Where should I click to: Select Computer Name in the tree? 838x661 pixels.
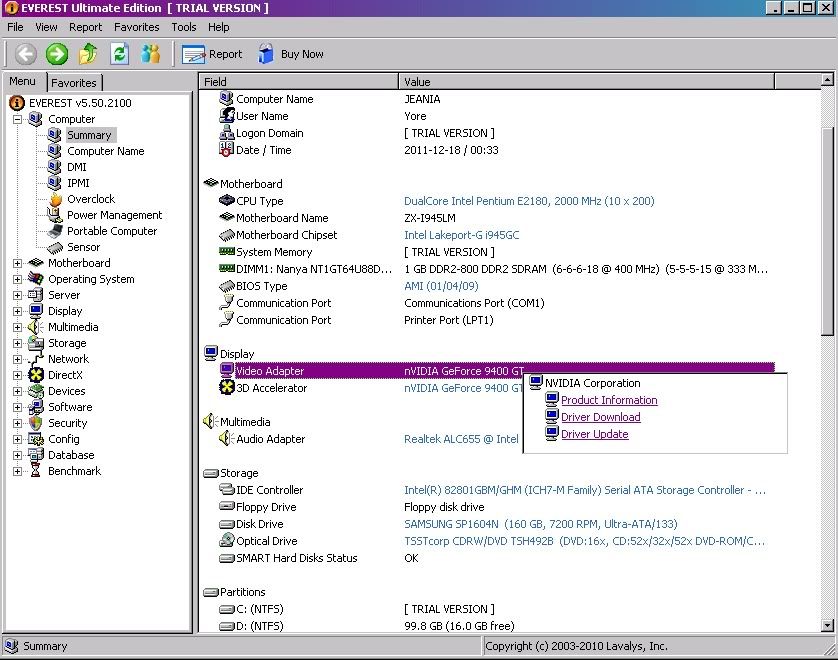[x=106, y=151]
